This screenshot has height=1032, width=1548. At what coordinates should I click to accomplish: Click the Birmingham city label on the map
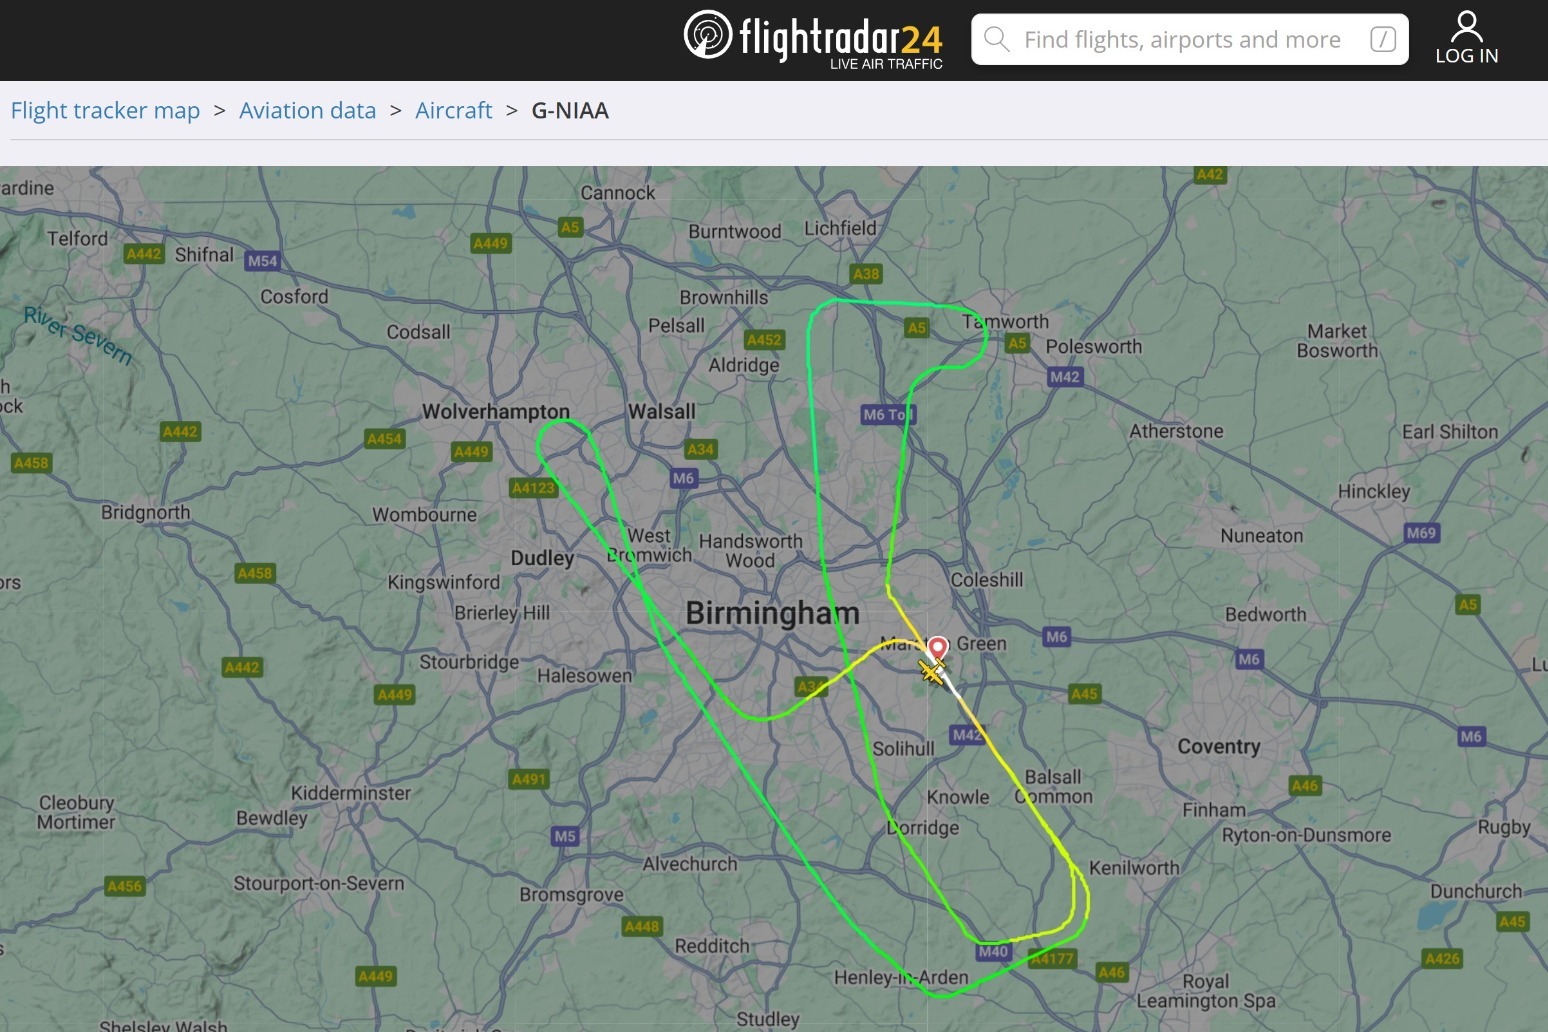772,613
